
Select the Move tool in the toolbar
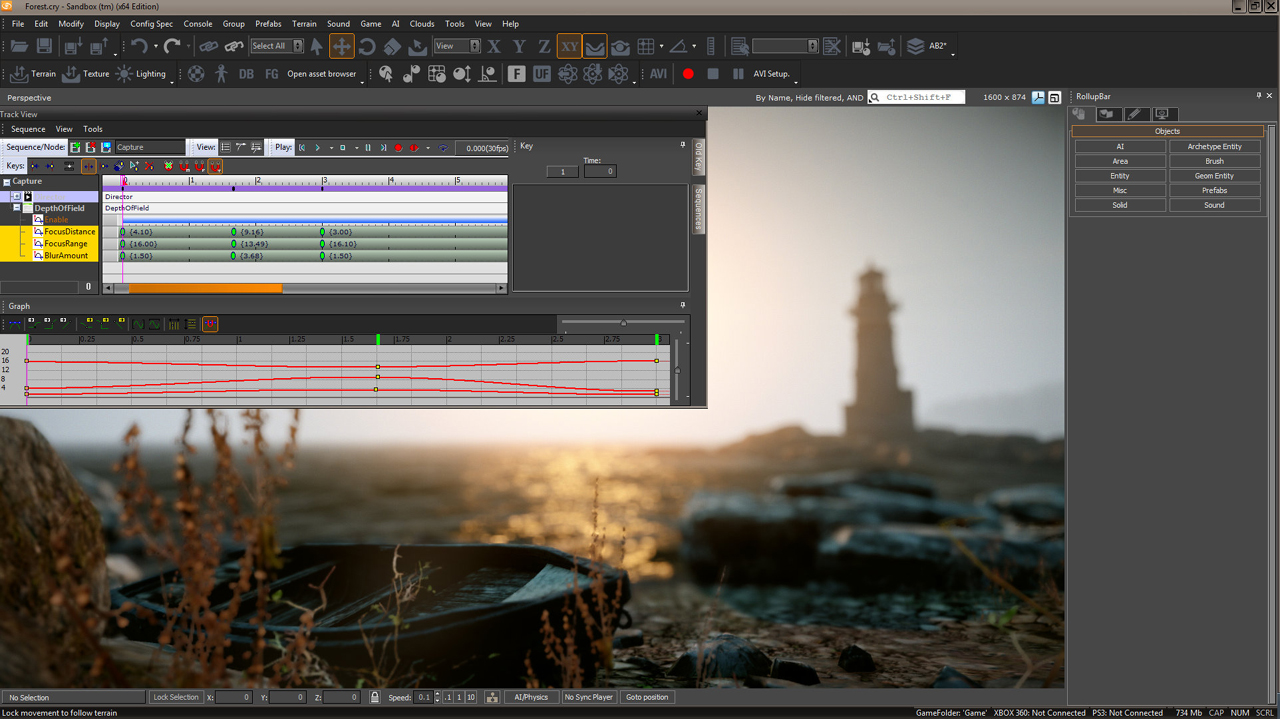pos(342,46)
